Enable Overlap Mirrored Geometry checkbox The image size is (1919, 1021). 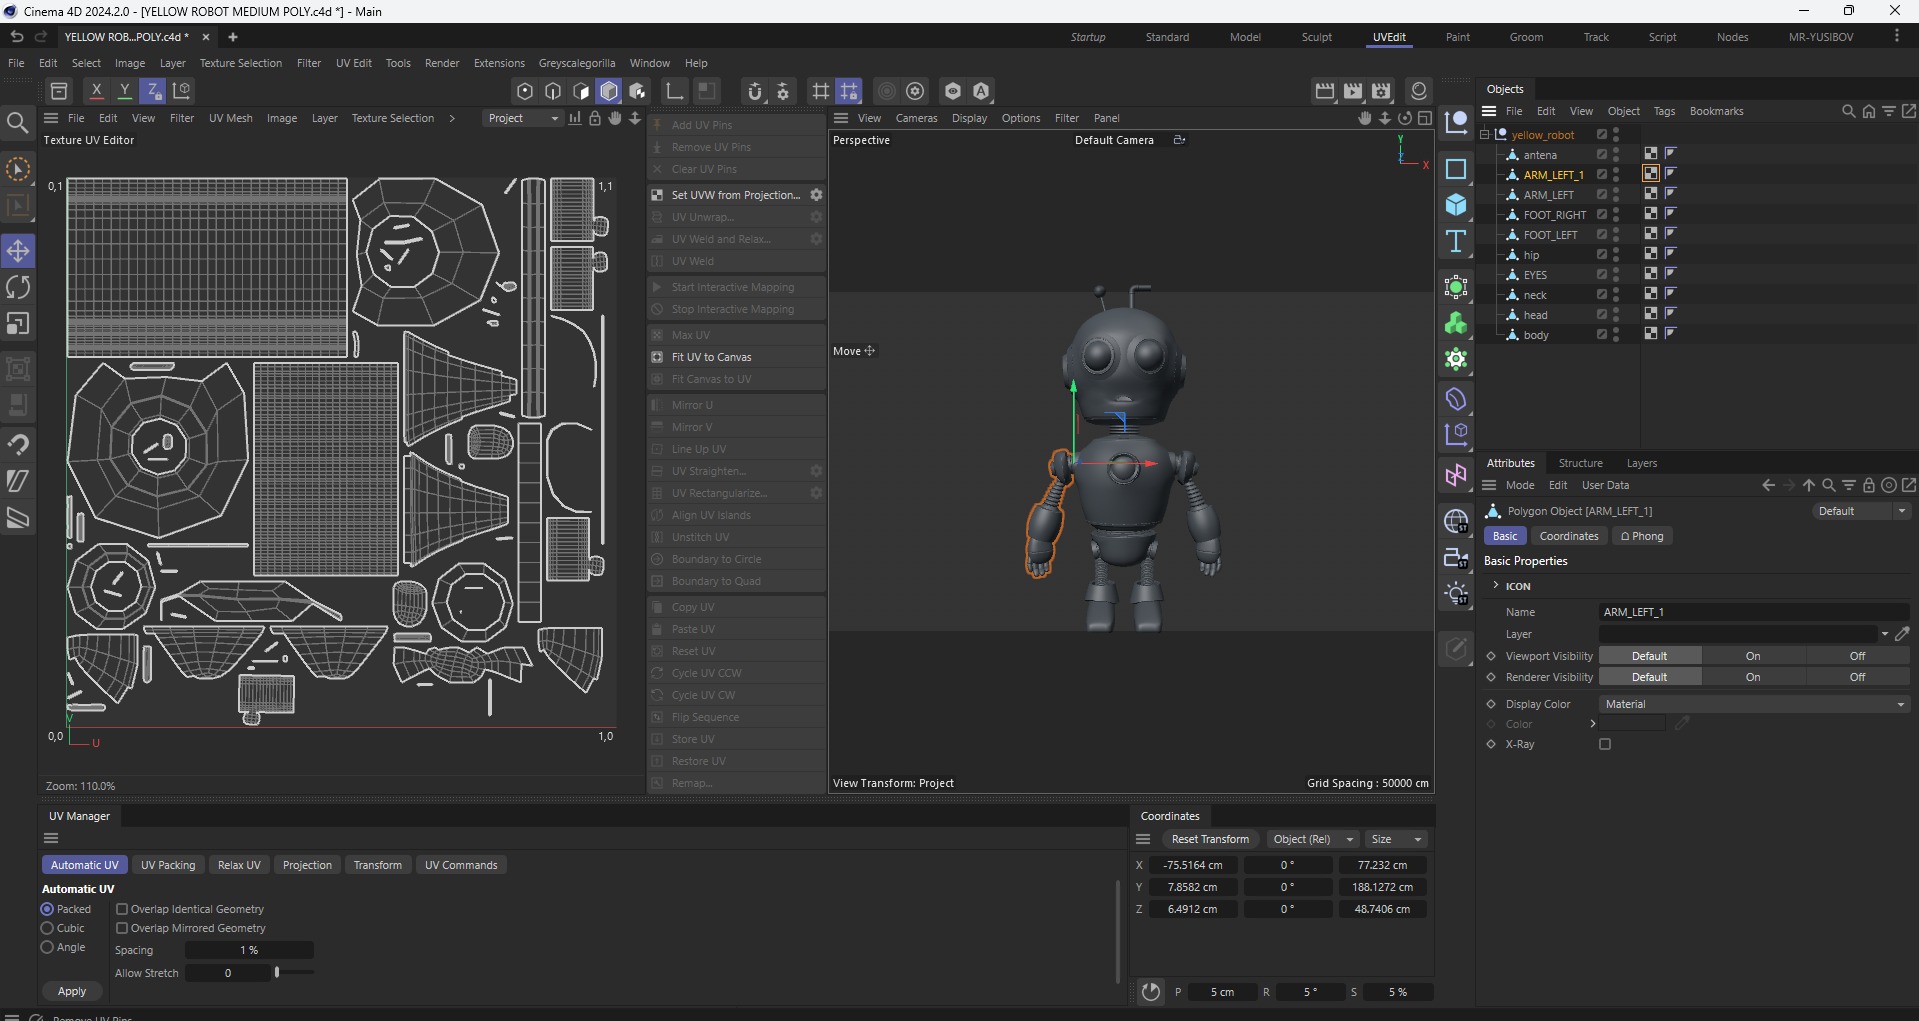[122, 928]
